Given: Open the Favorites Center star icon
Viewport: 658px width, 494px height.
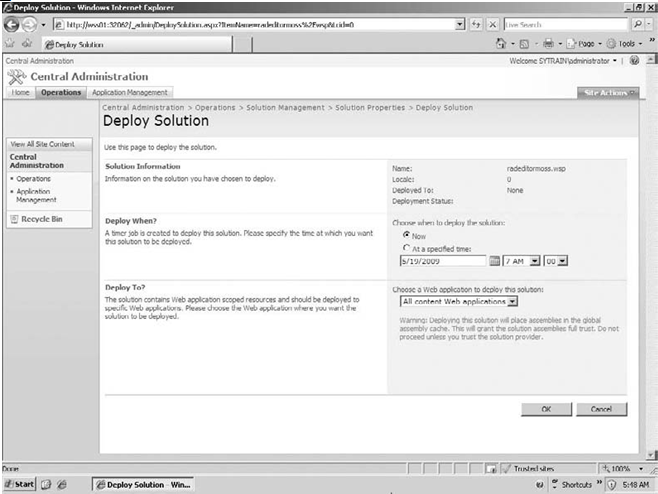Looking at the screenshot, I should (x=10, y=44).
